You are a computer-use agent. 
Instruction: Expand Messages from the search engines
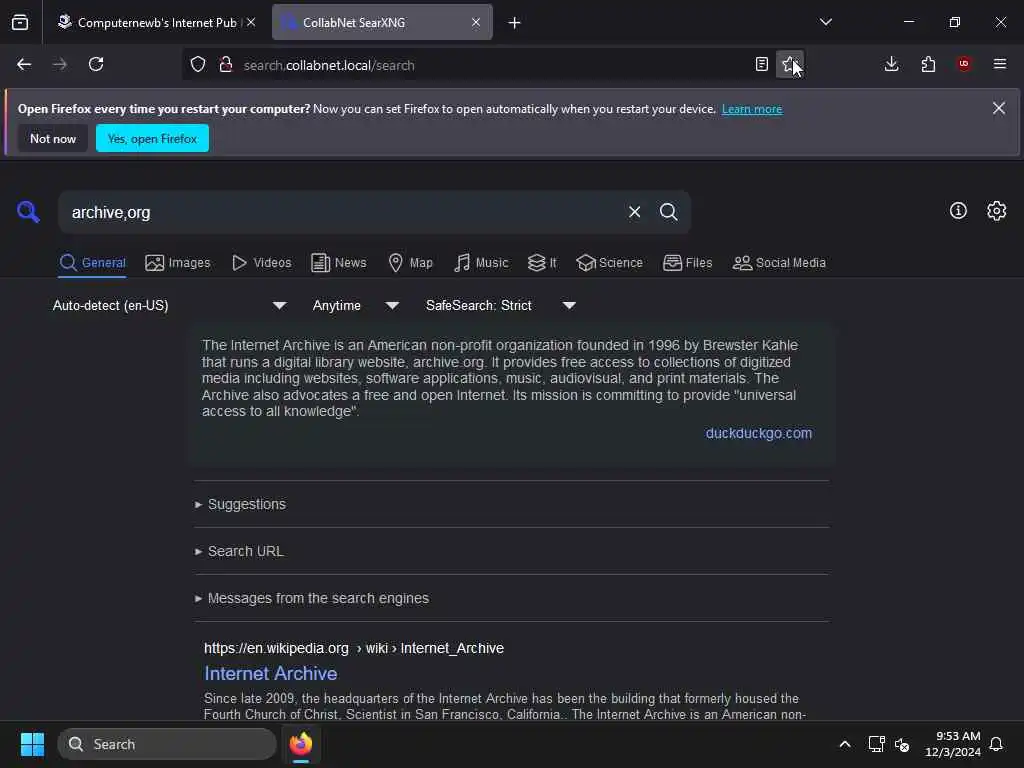coord(312,598)
